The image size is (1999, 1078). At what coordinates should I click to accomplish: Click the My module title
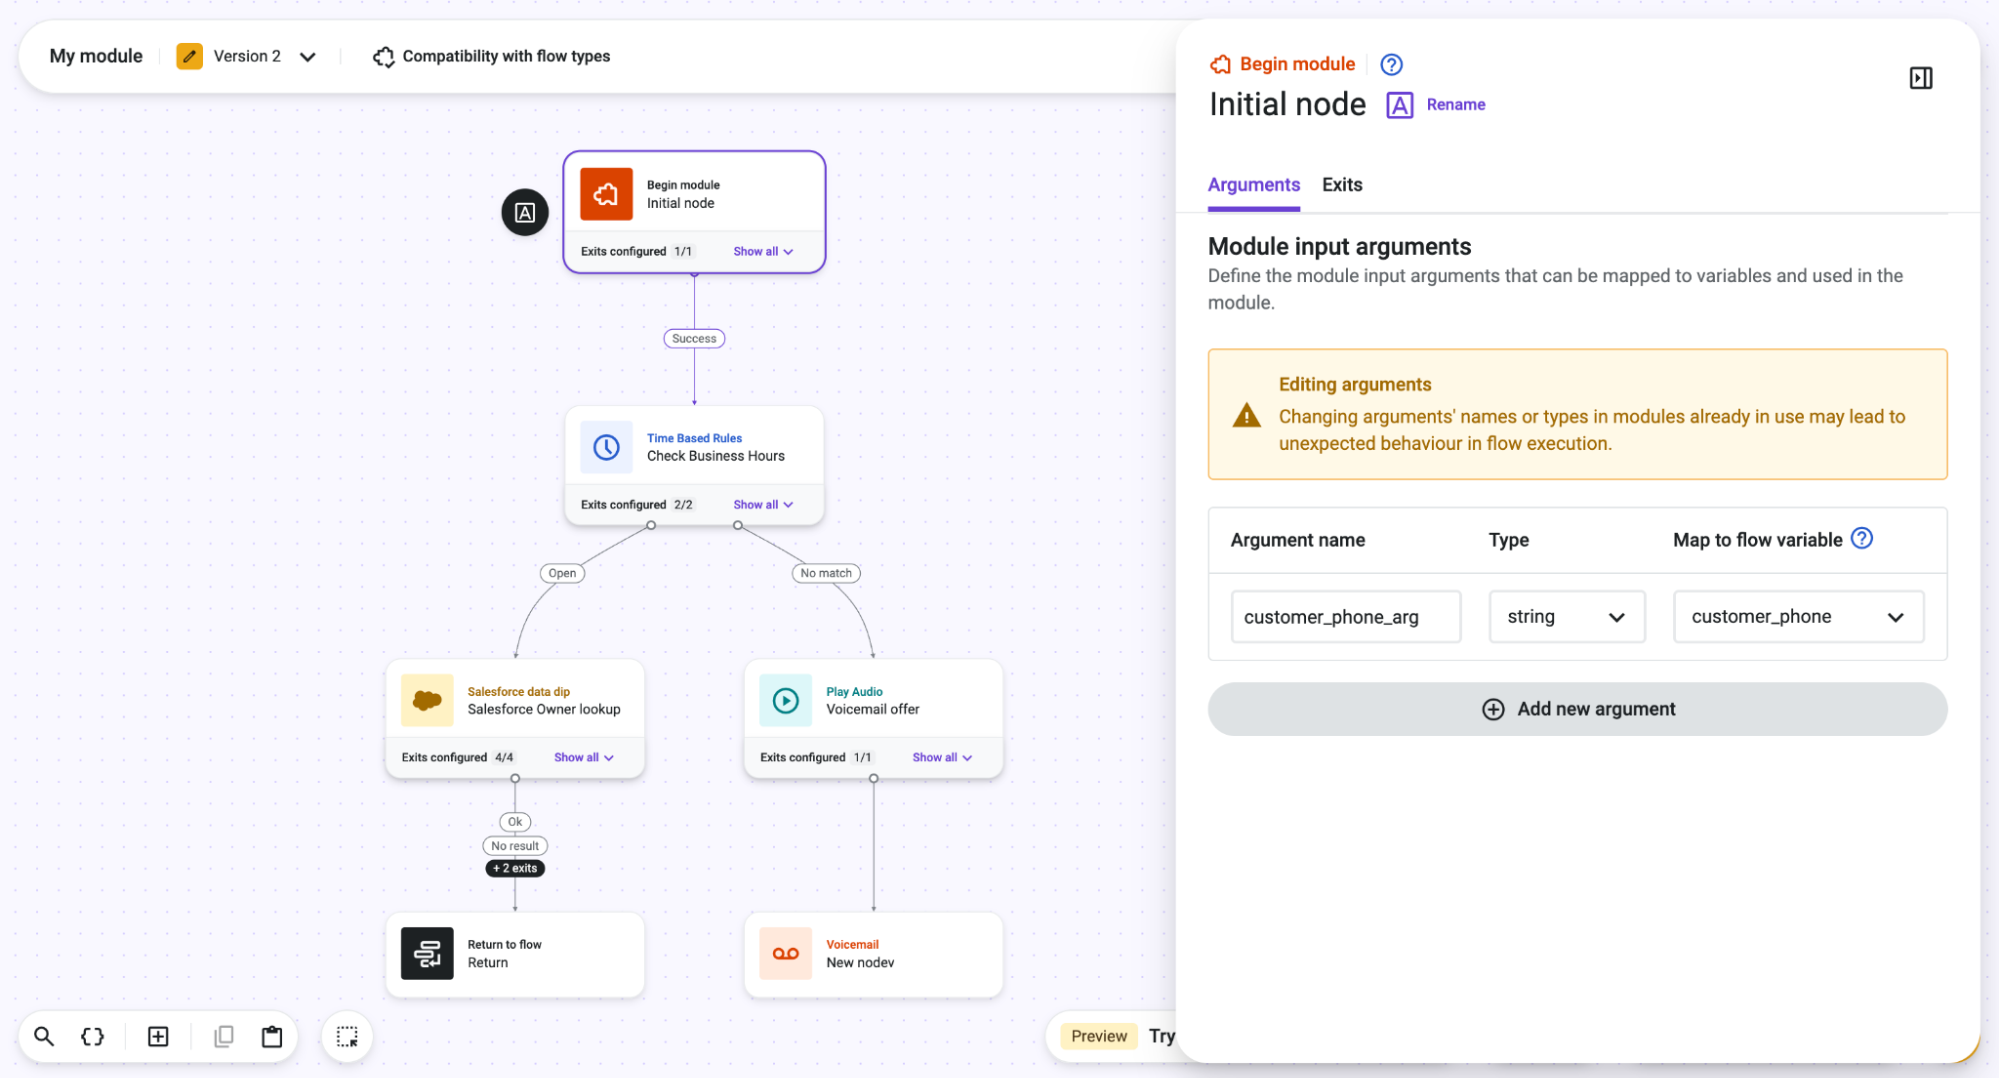96,56
